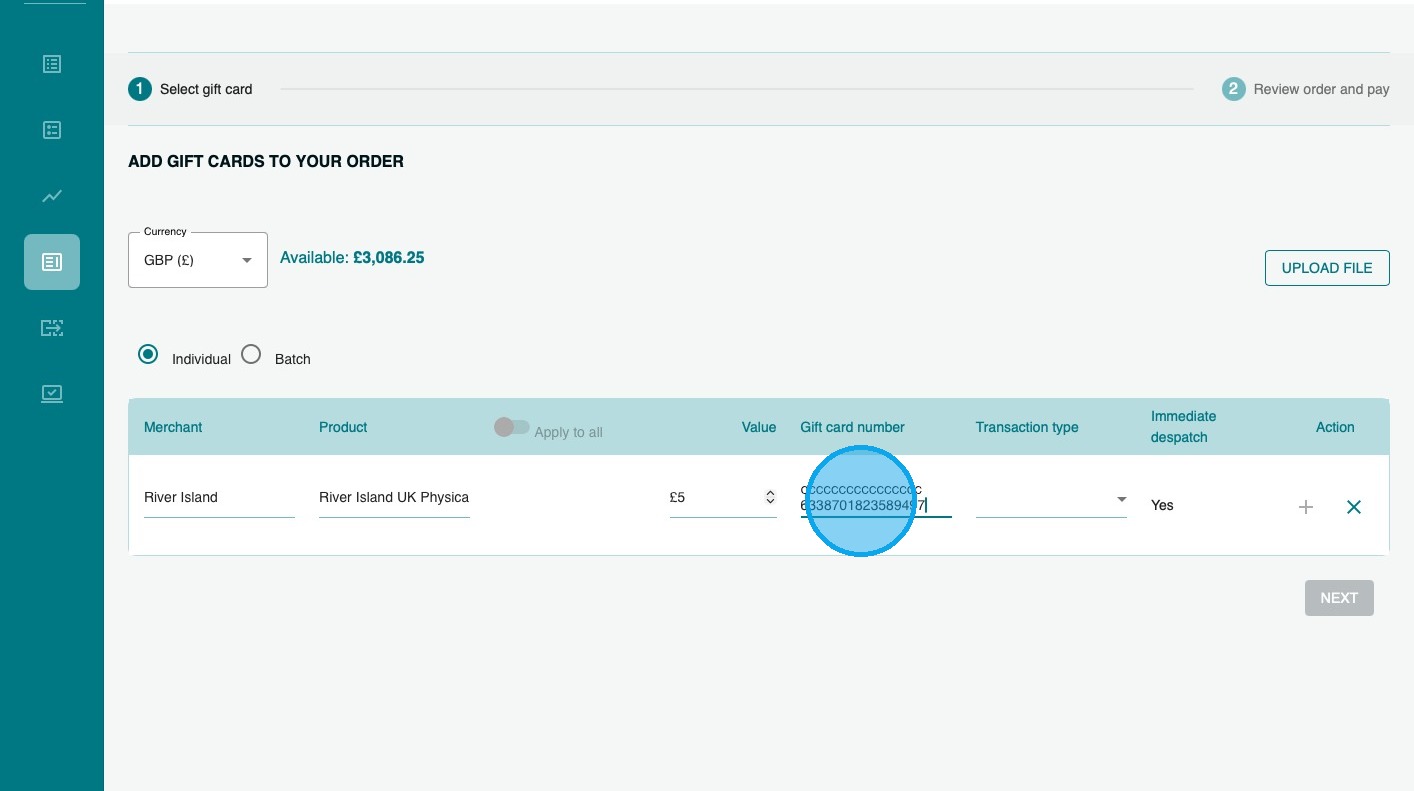Select the highlighted newspaper order icon
1414x791 pixels.
click(52, 262)
